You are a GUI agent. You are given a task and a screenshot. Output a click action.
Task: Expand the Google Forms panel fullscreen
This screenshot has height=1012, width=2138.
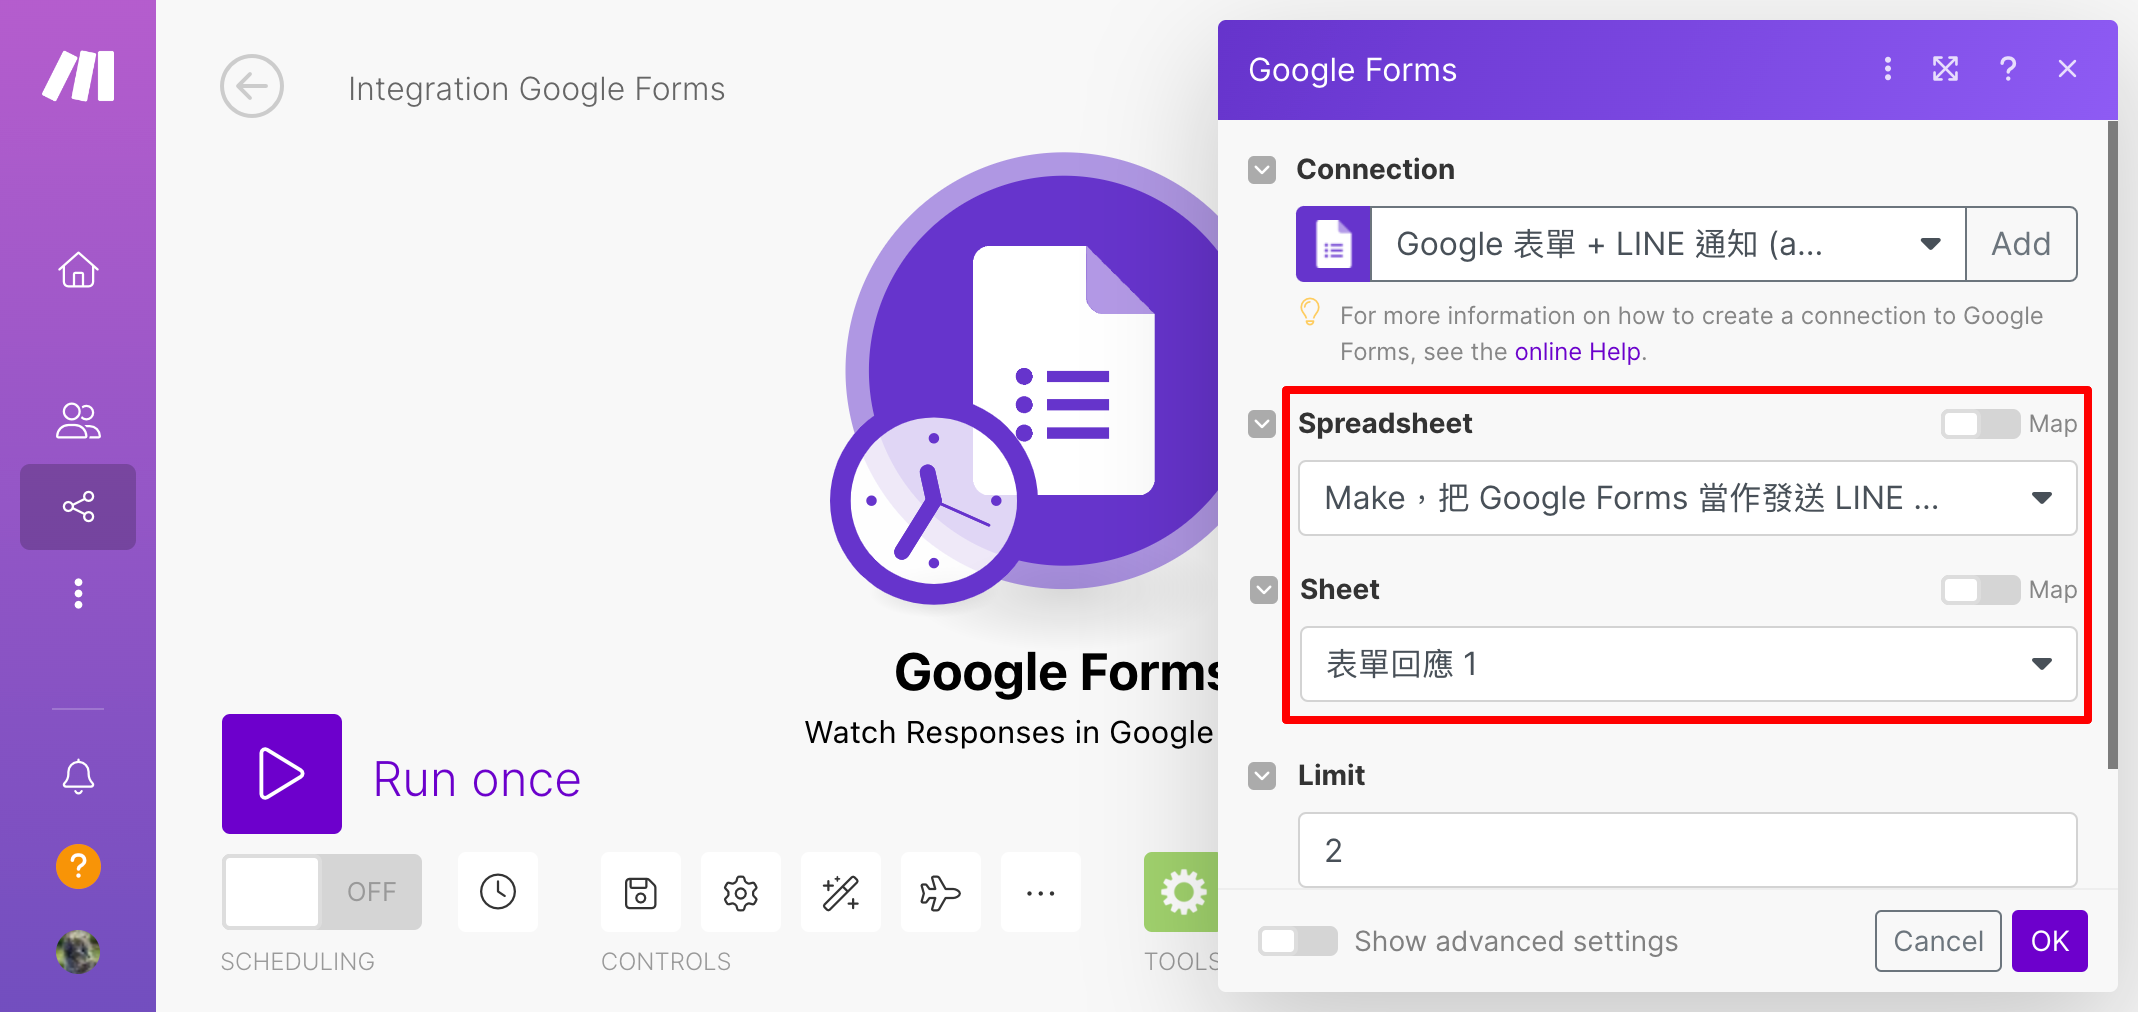[1945, 69]
